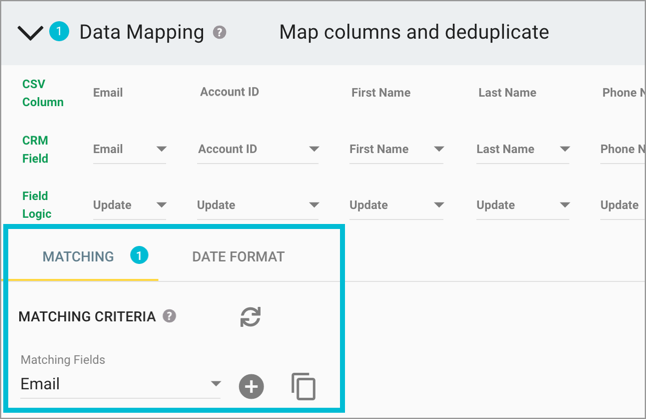The height and width of the screenshot is (419, 646).
Task: Click the Field Logic row label
Action: [x=37, y=205]
